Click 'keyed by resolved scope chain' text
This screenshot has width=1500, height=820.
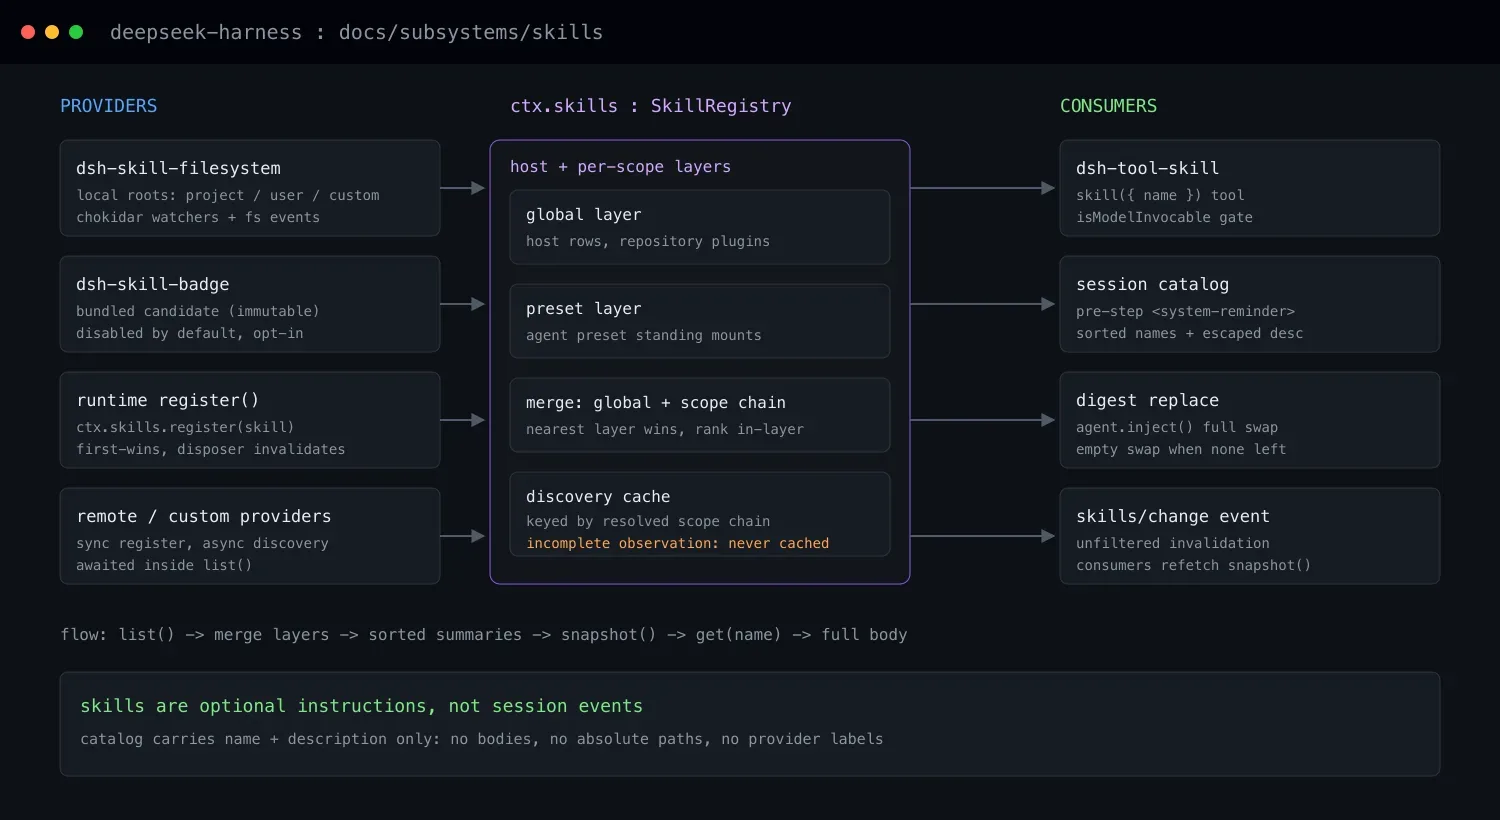click(648, 521)
